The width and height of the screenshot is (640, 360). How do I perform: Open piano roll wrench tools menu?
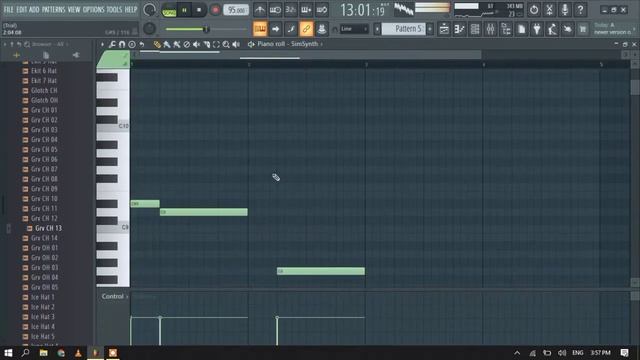pos(112,44)
